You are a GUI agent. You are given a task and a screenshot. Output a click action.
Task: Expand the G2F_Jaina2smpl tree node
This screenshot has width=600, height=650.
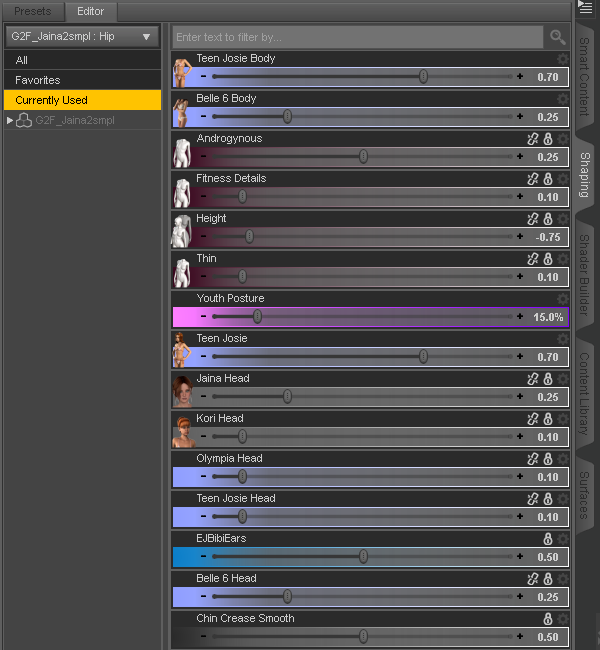click(10, 121)
